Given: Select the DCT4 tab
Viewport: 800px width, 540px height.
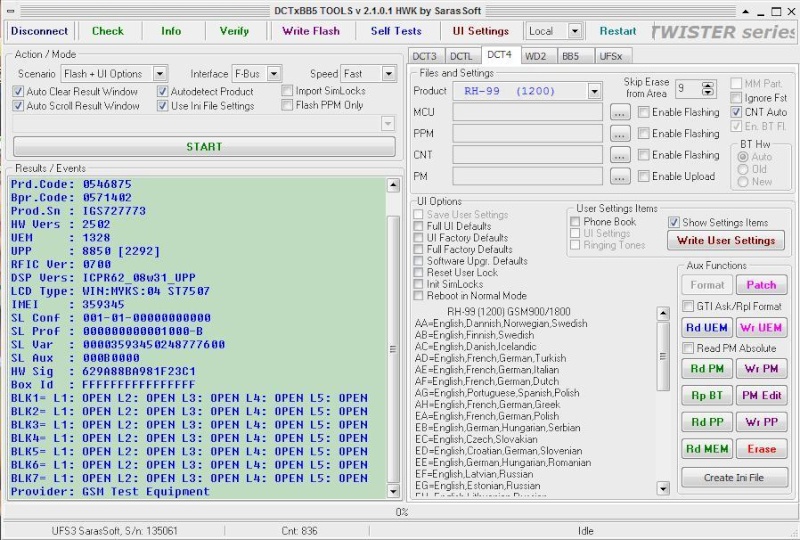Looking at the screenshot, I should 499,55.
